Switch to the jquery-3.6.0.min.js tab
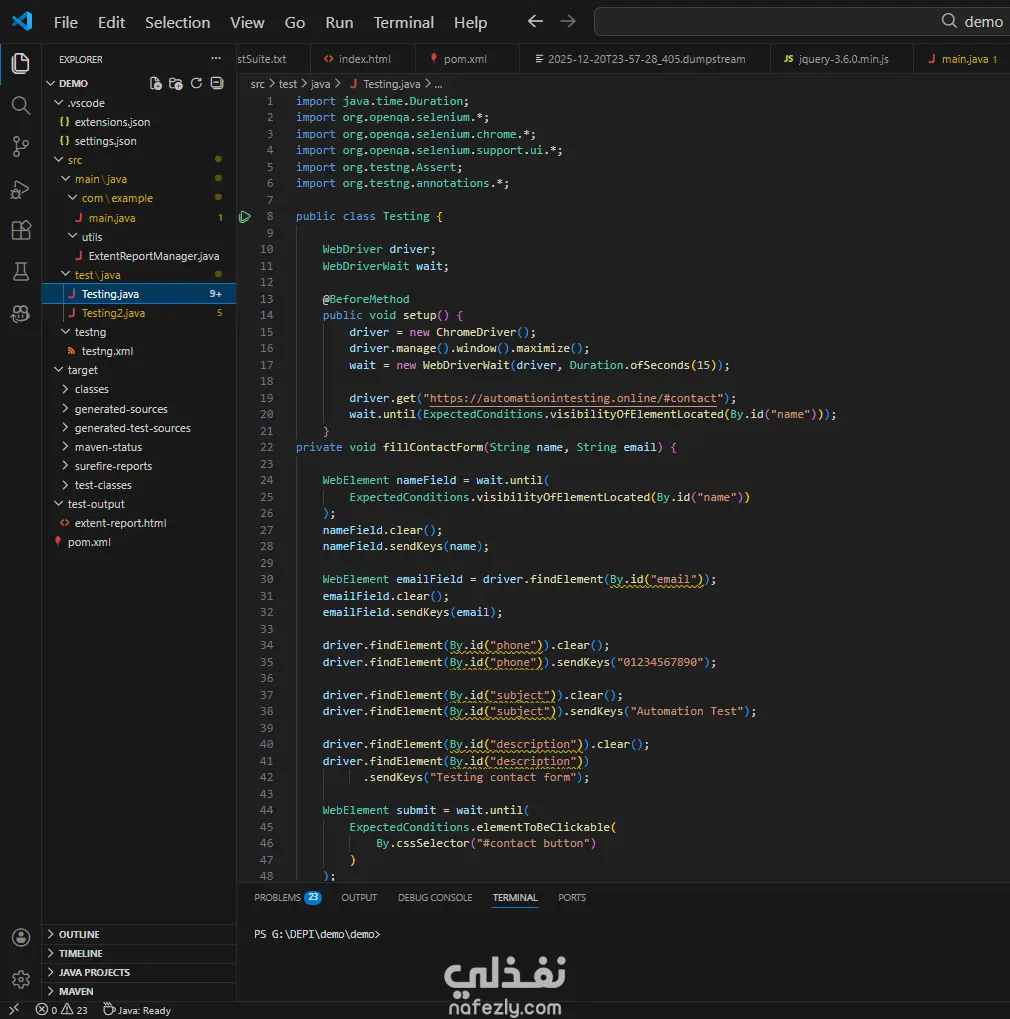Screen dimensions: 1010x1019 click(x=841, y=58)
